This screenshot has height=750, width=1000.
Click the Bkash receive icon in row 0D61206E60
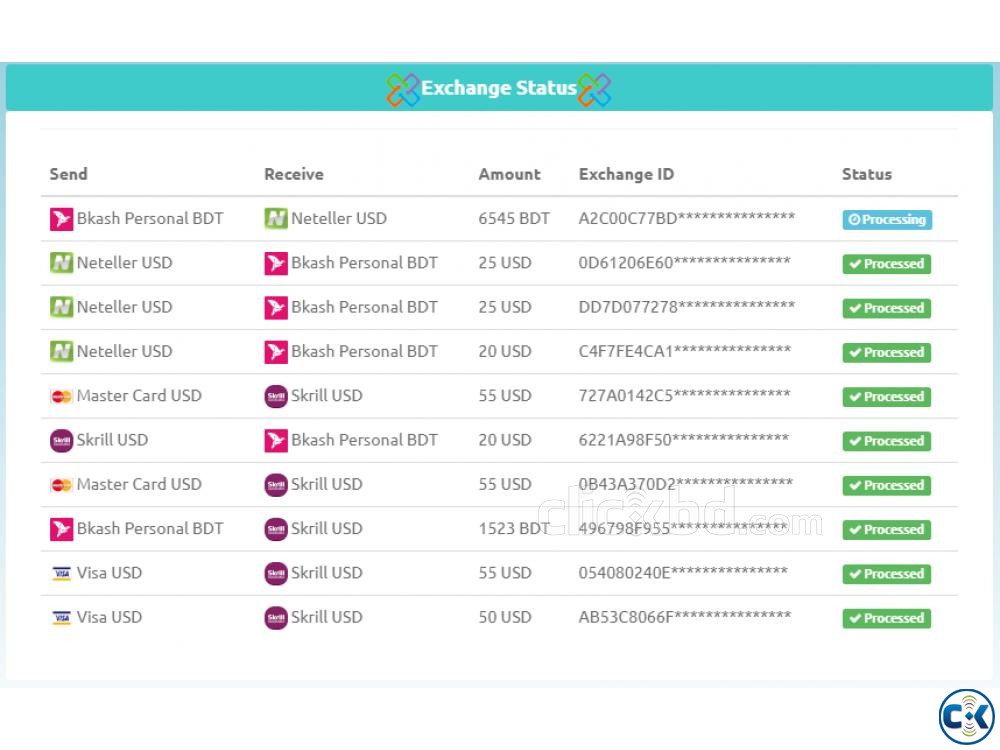pyautogui.click(x=276, y=263)
